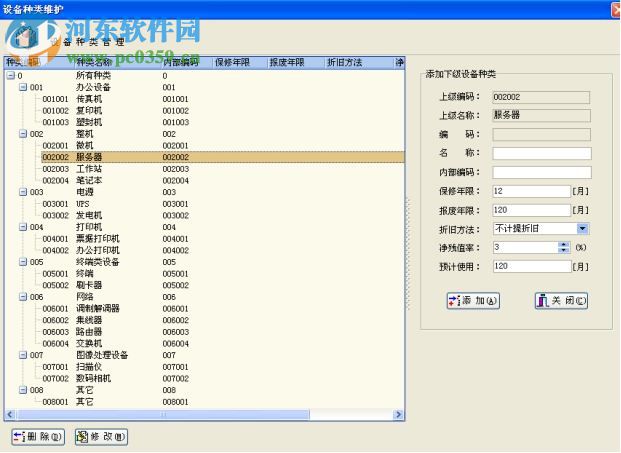Select the 001003 塑封机 row
The height and width of the screenshot is (453, 621).
click(x=223, y=122)
